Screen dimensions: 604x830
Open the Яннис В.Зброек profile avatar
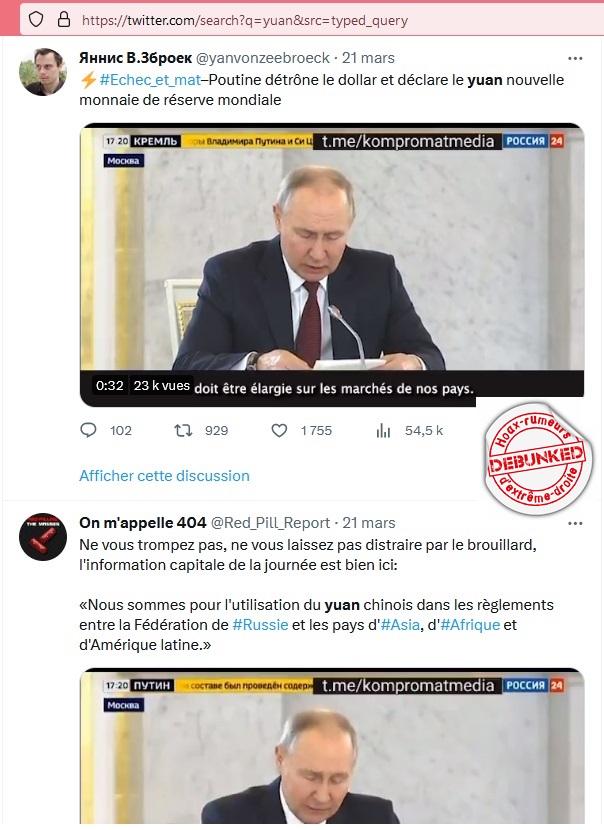click(43, 72)
